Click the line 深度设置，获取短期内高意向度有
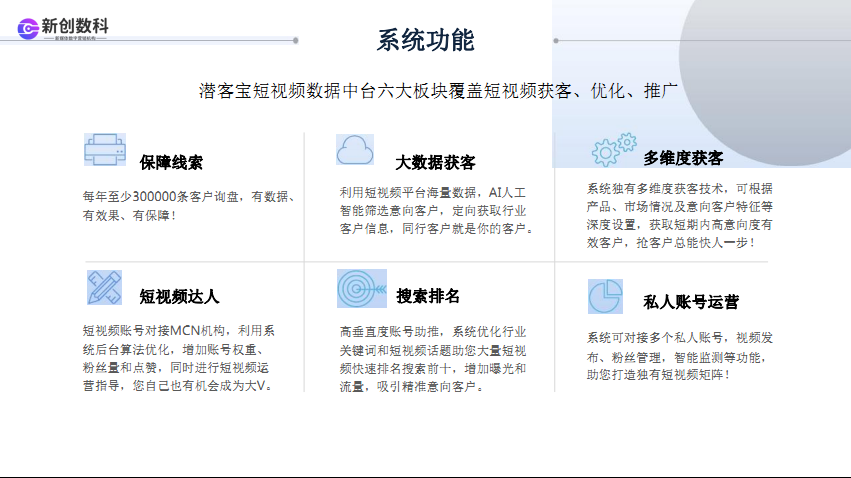 coord(679,225)
